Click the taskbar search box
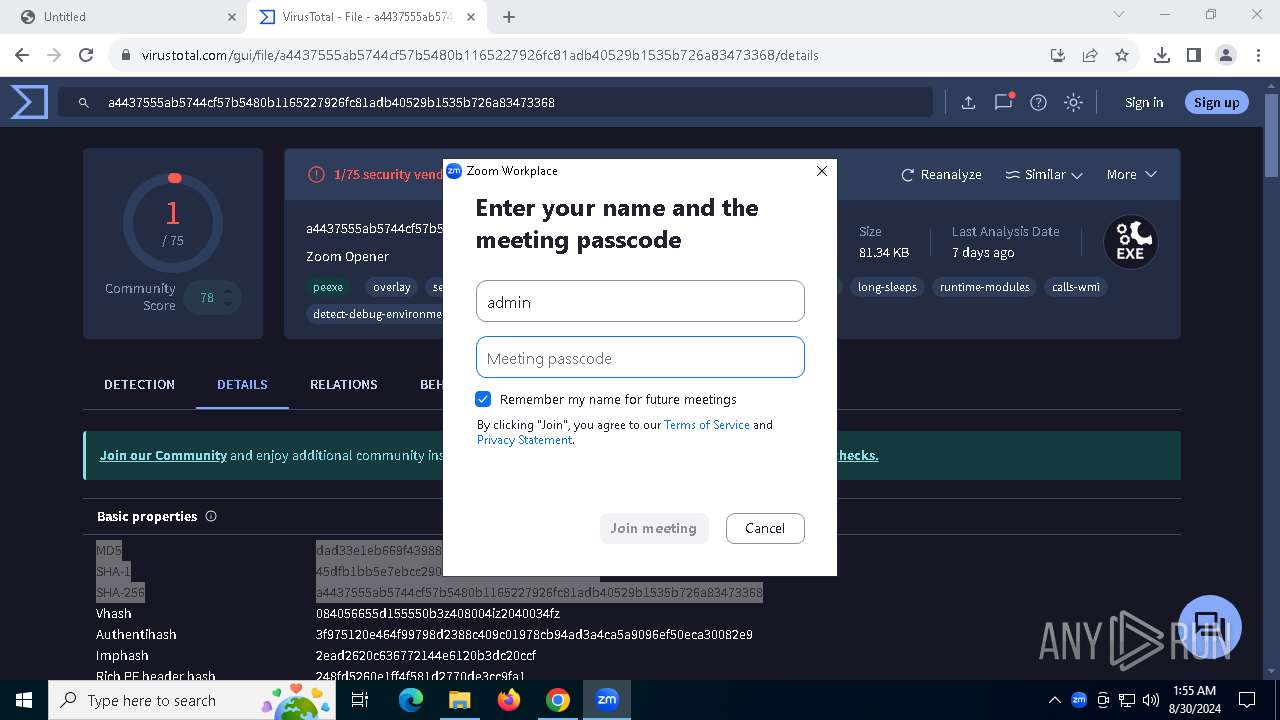This screenshot has width=1280, height=720. tap(192, 700)
